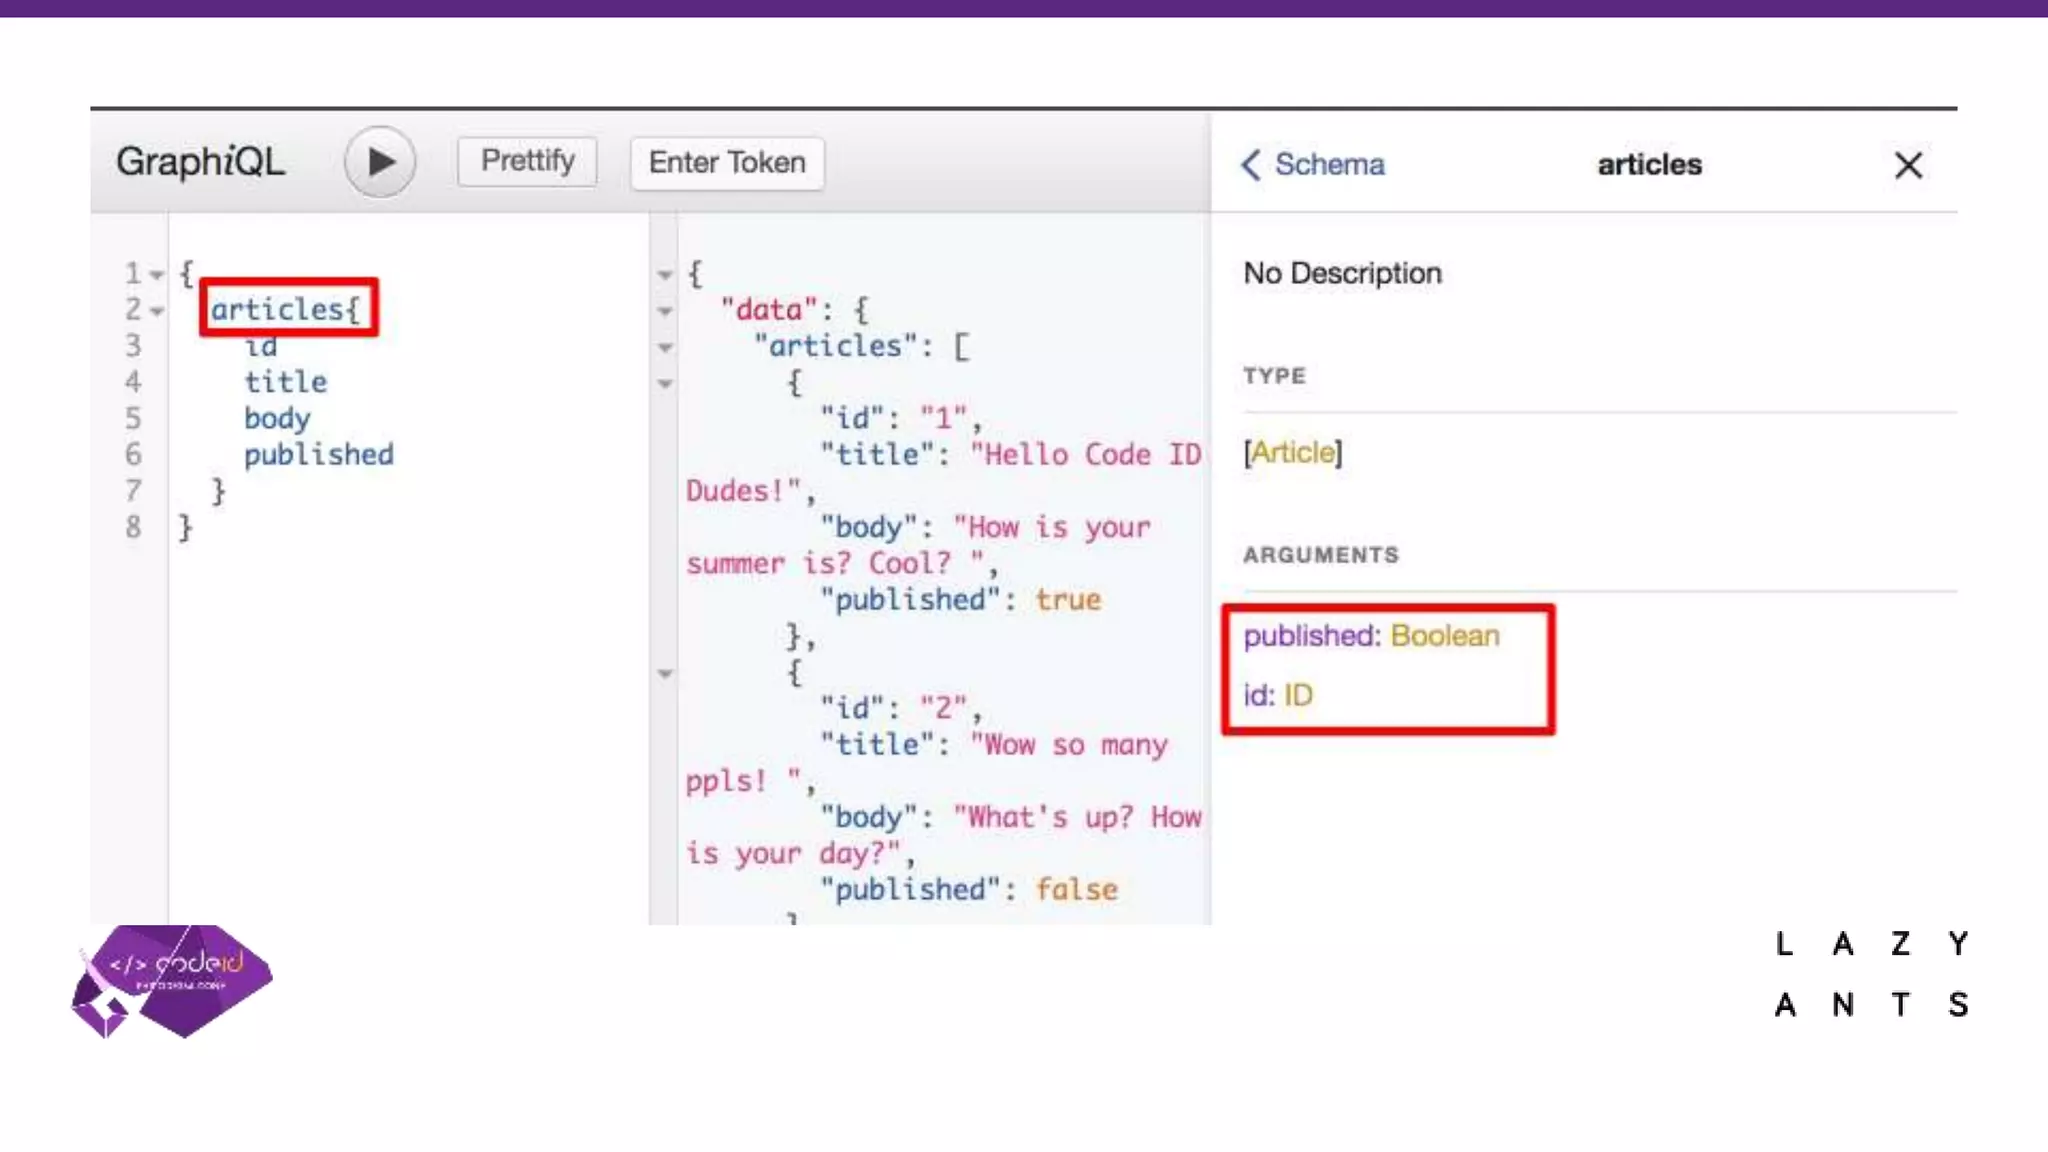Click the published field in query editor
The width and height of the screenshot is (2048, 1152).
(318, 455)
